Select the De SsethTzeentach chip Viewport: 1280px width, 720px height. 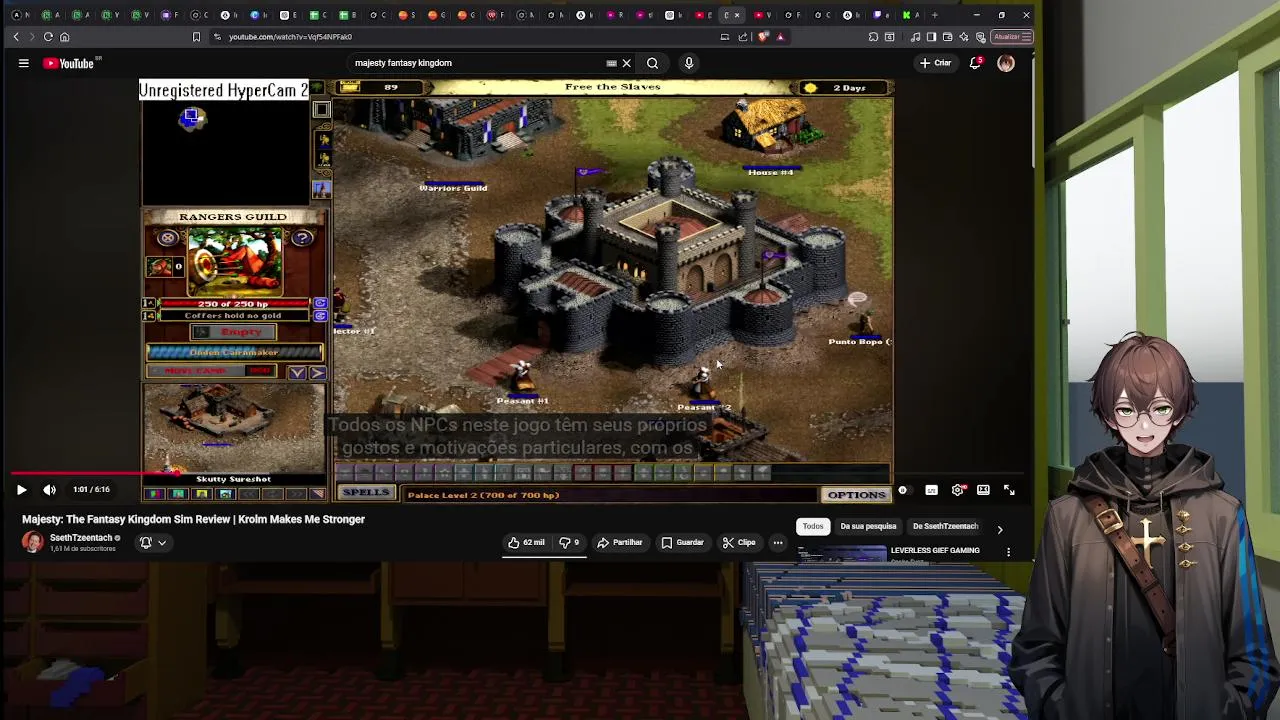click(945, 526)
